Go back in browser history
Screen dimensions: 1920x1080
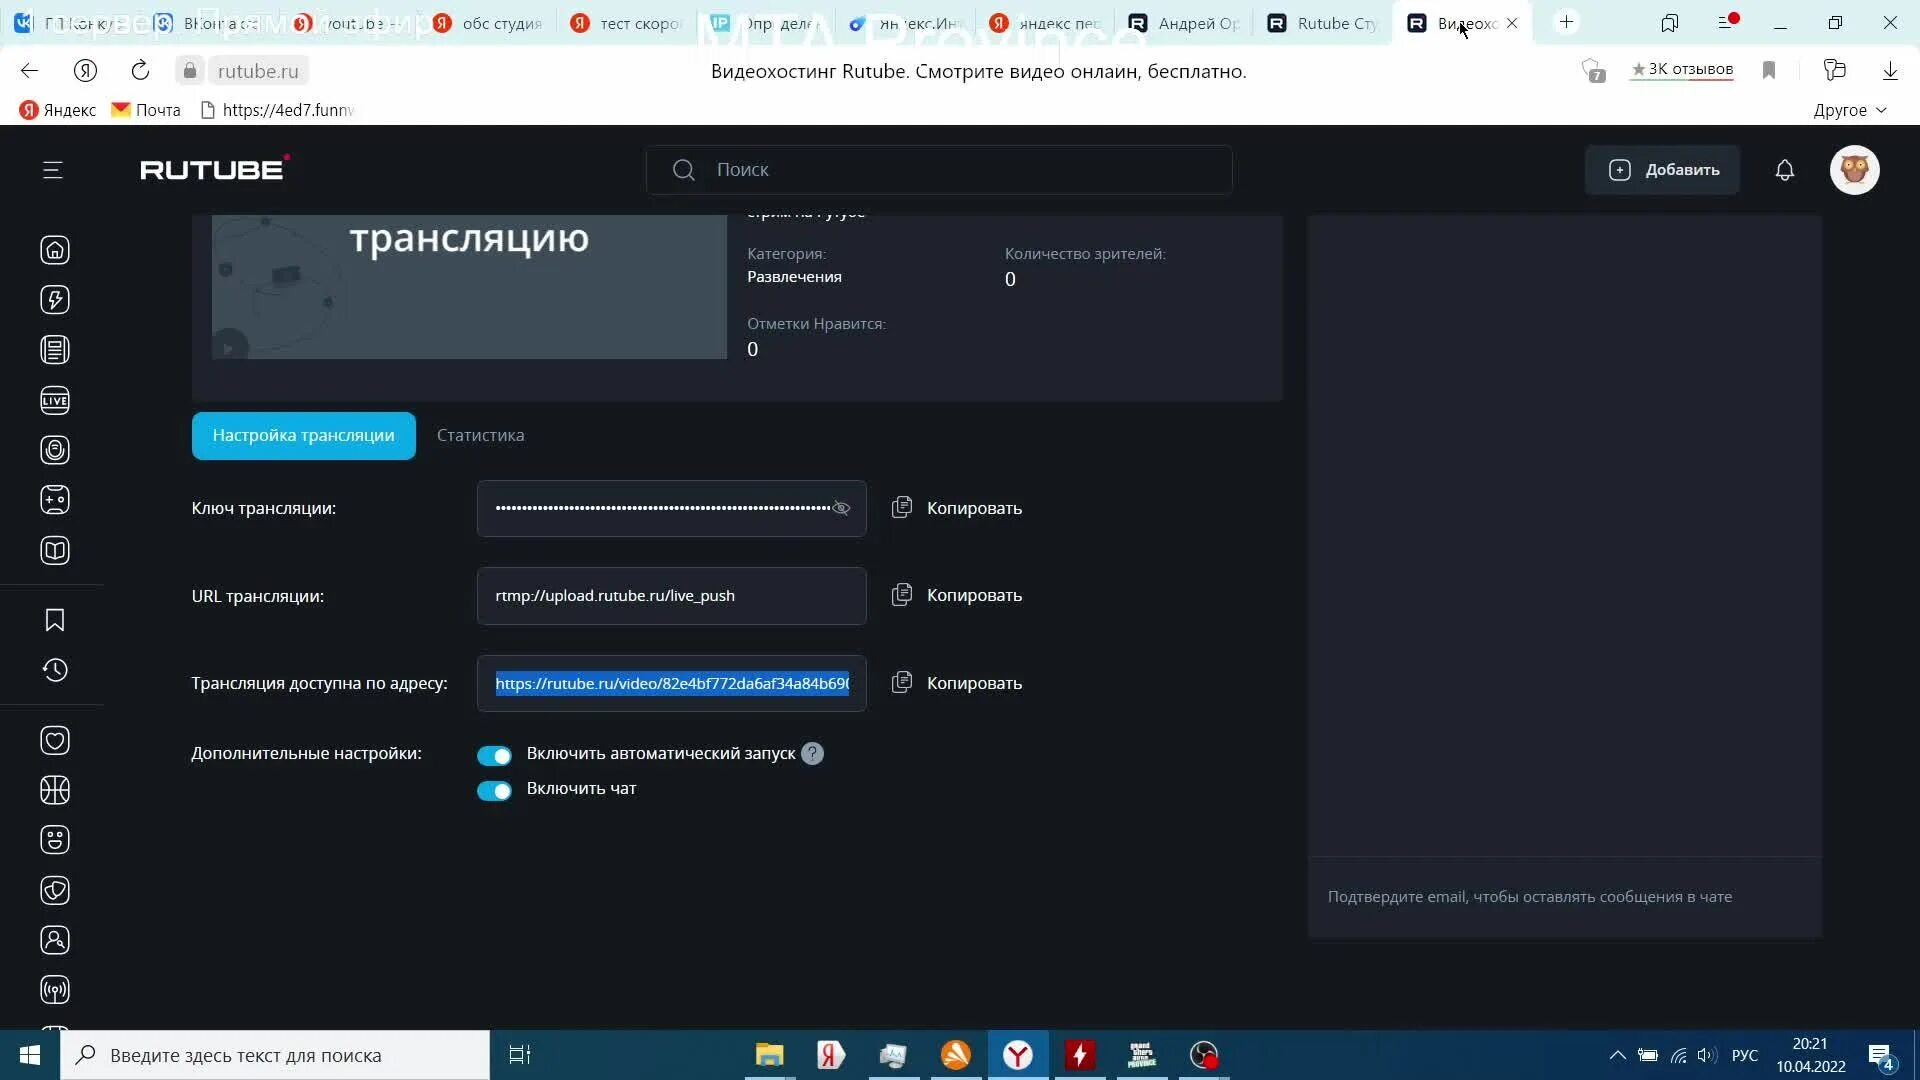pyautogui.click(x=30, y=70)
